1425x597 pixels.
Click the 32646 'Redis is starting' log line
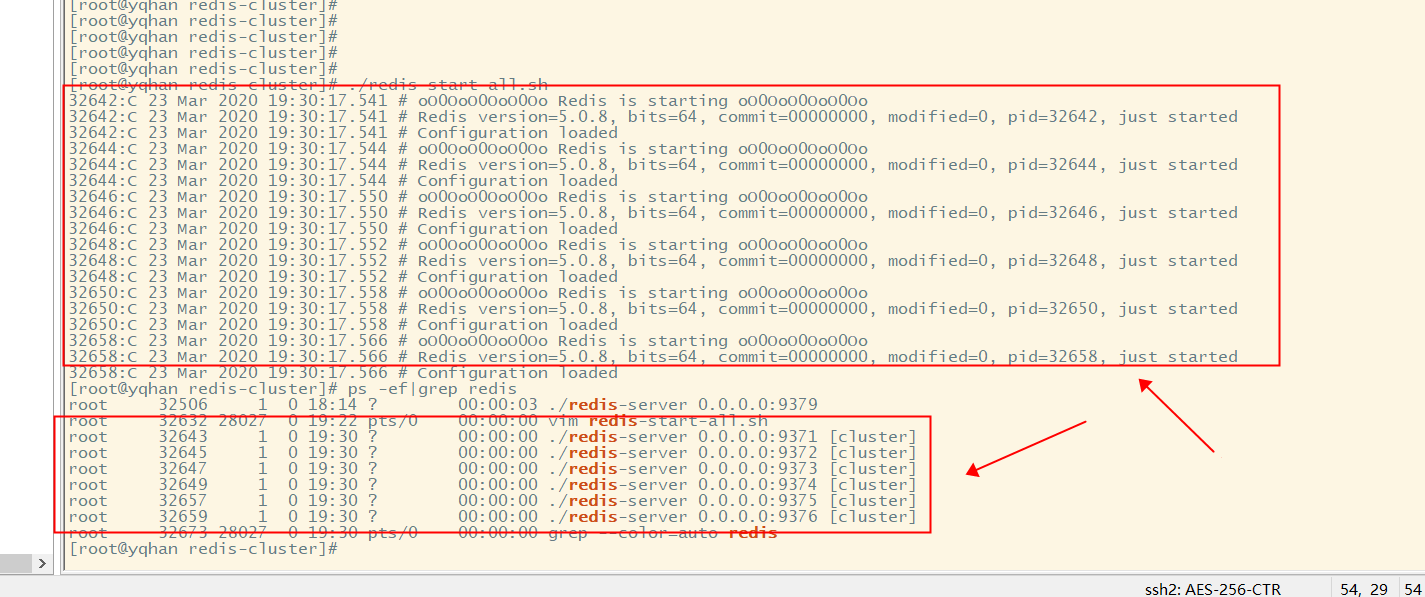tap(468, 197)
